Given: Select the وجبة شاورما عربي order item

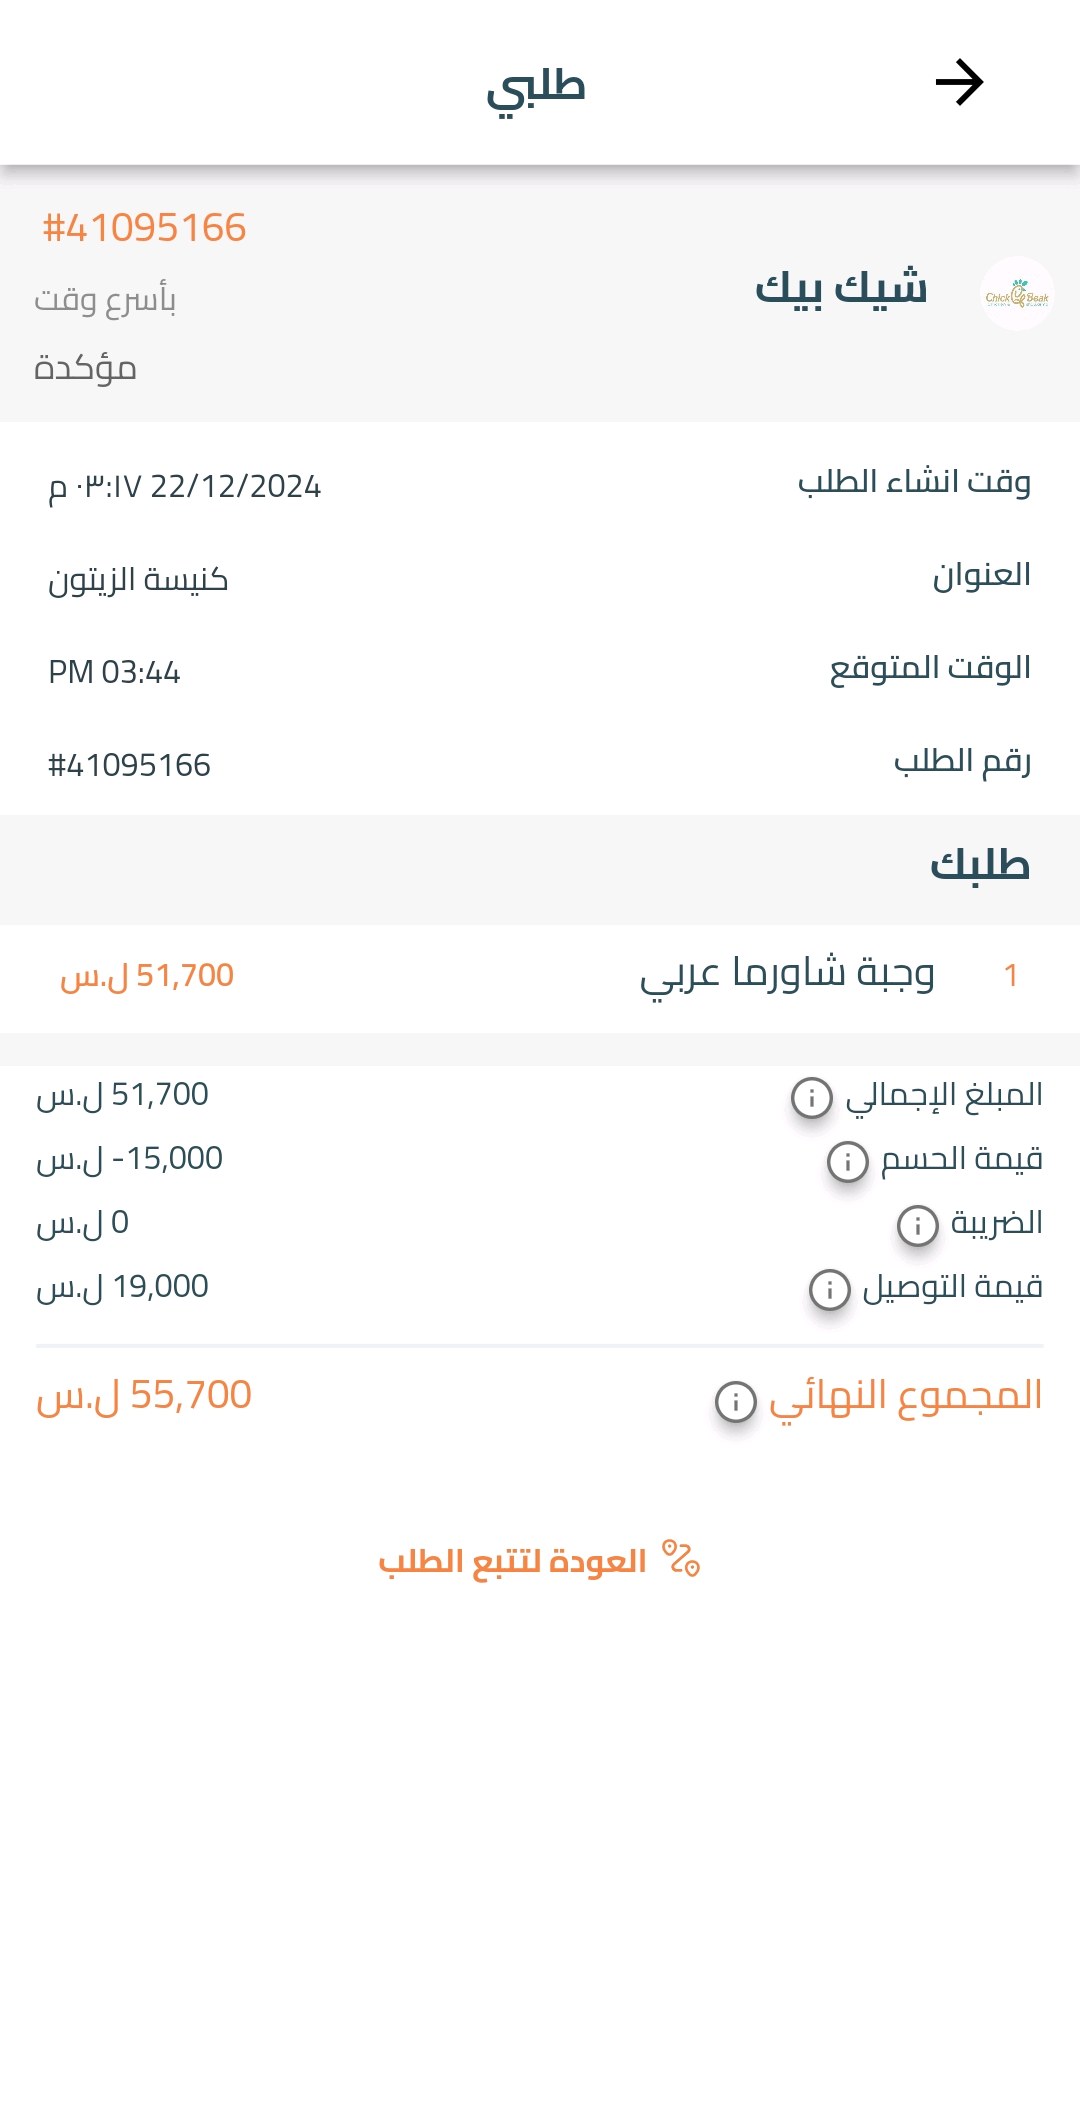Looking at the screenshot, I should pyautogui.click(x=787, y=974).
